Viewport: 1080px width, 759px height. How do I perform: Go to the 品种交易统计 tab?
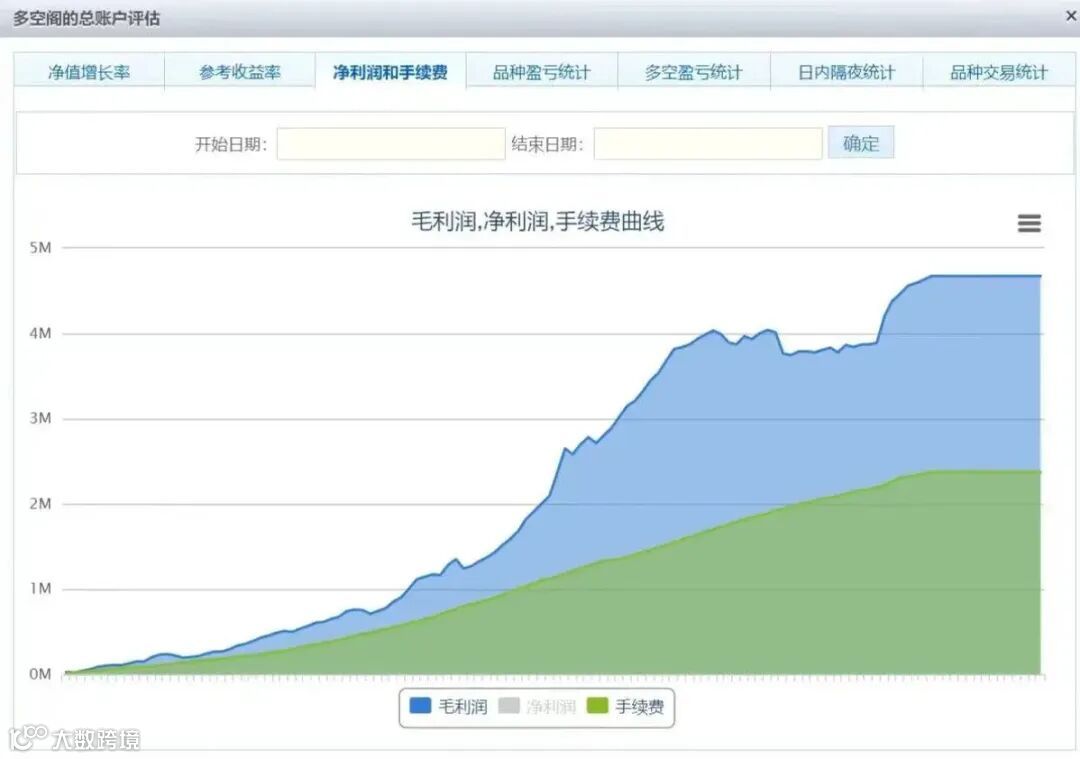click(x=999, y=72)
